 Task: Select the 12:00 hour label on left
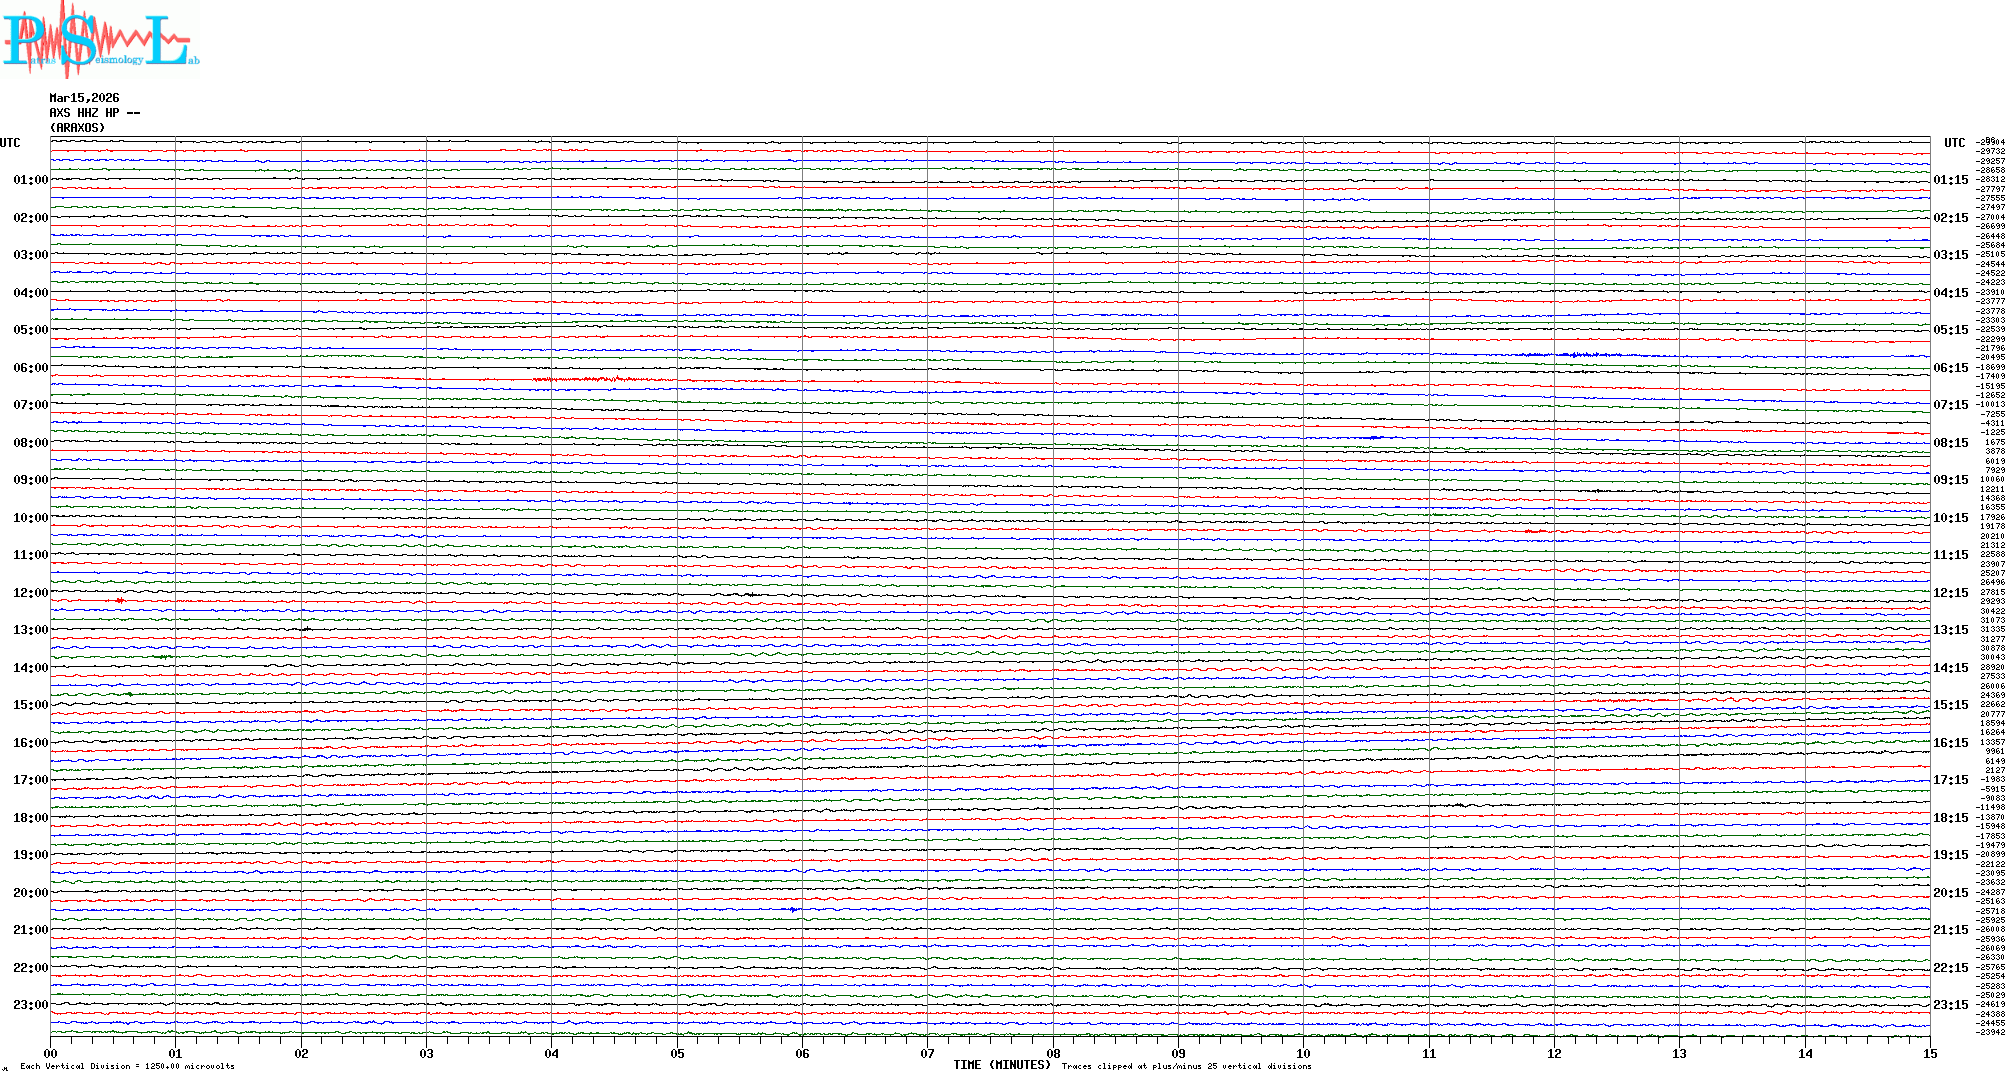pyautogui.click(x=30, y=593)
